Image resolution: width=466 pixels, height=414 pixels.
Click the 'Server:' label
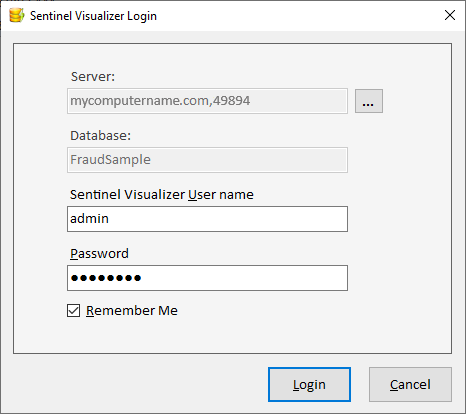point(93,77)
